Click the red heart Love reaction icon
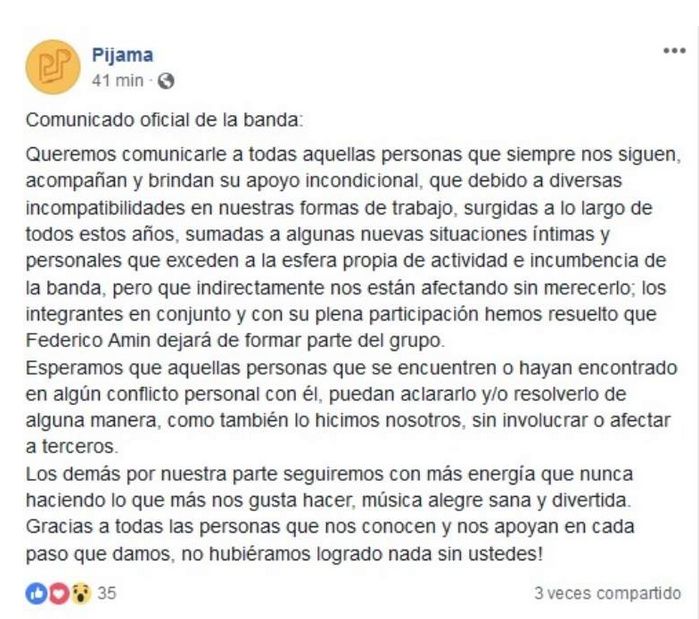The width and height of the screenshot is (699, 619). click(x=57, y=592)
